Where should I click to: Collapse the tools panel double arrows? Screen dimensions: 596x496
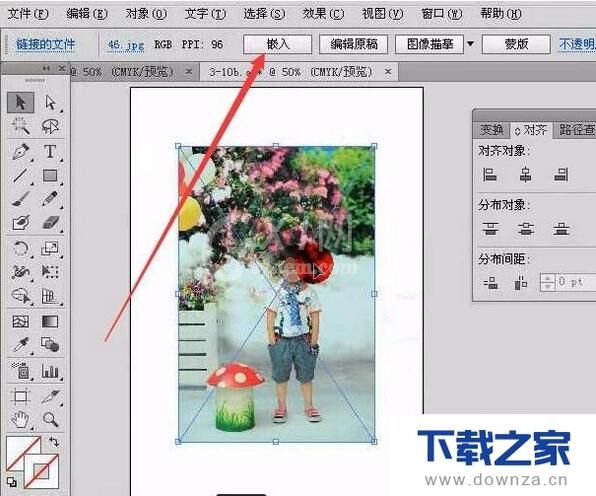46,68
